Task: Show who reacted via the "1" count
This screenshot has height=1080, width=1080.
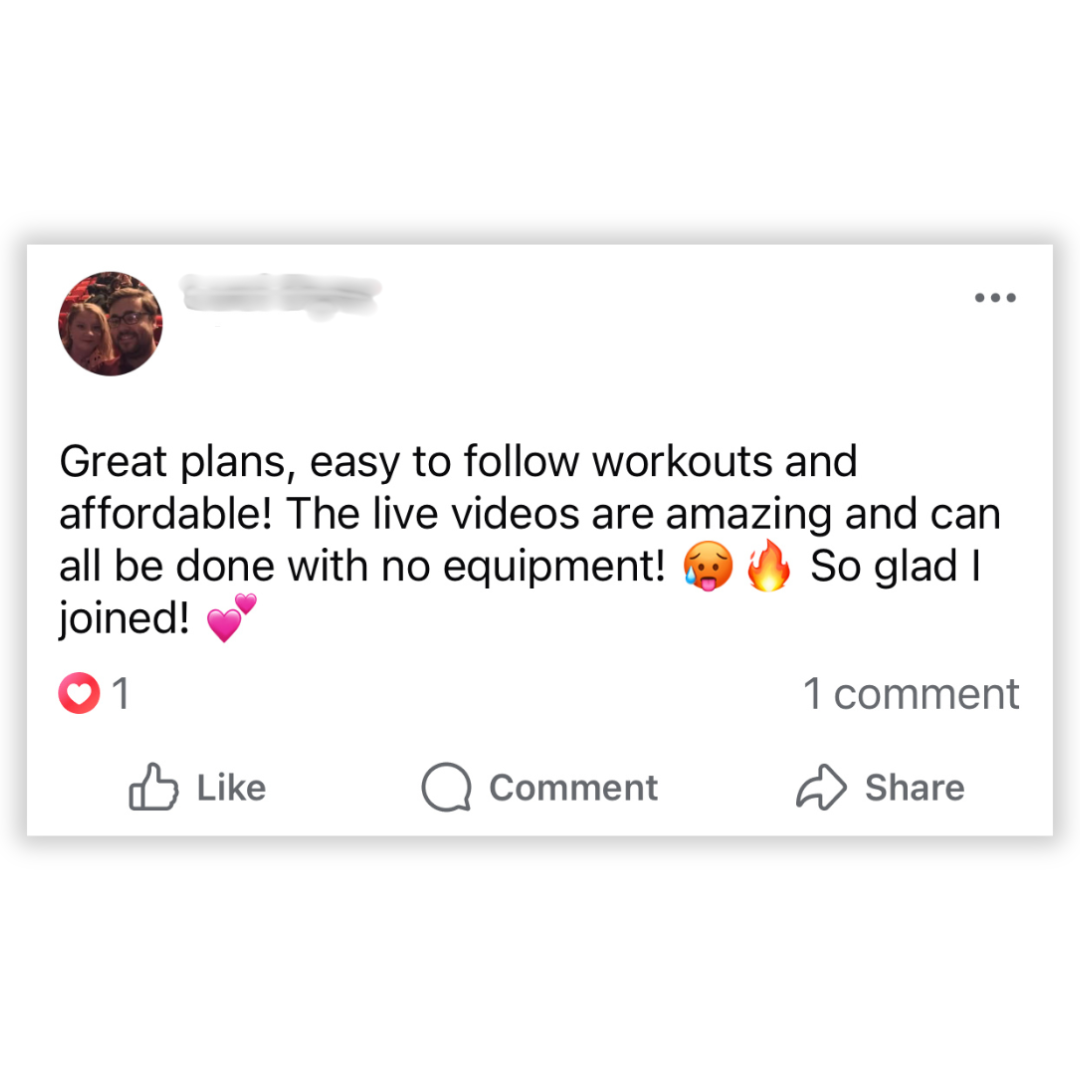Action: click(x=121, y=693)
